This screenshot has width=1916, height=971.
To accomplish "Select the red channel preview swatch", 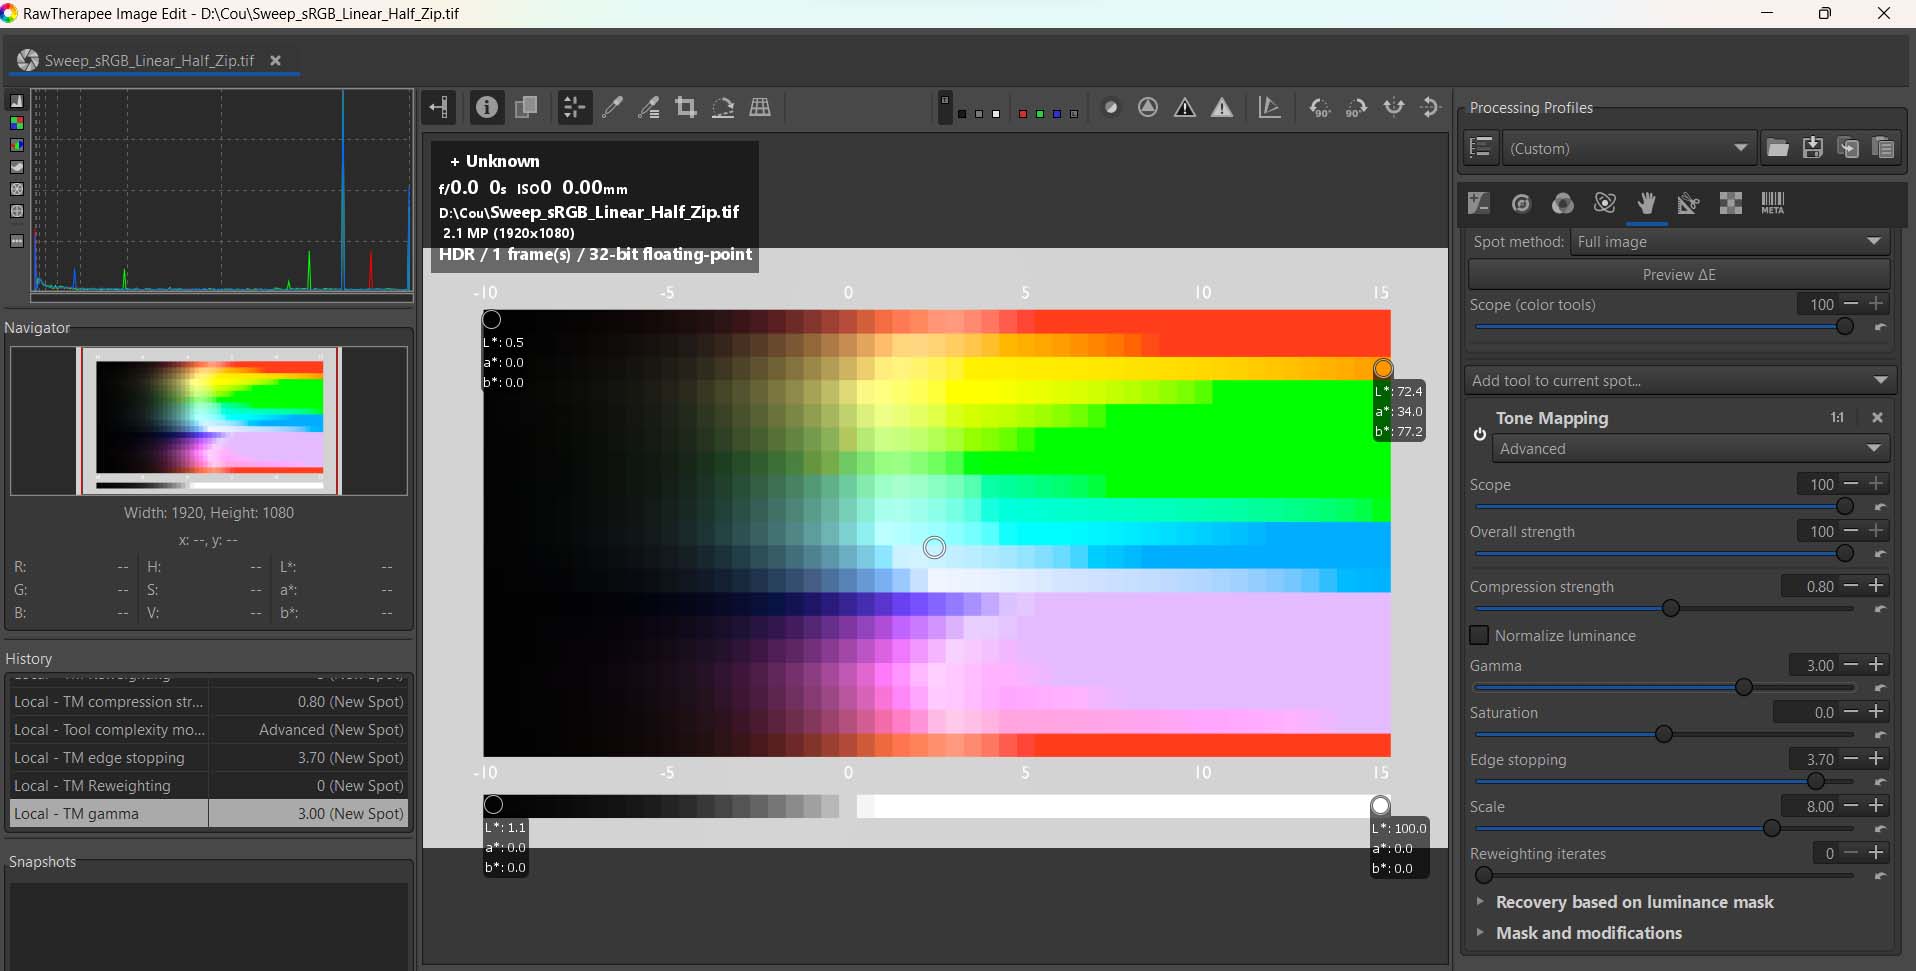I will pyautogui.click(x=1023, y=113).
